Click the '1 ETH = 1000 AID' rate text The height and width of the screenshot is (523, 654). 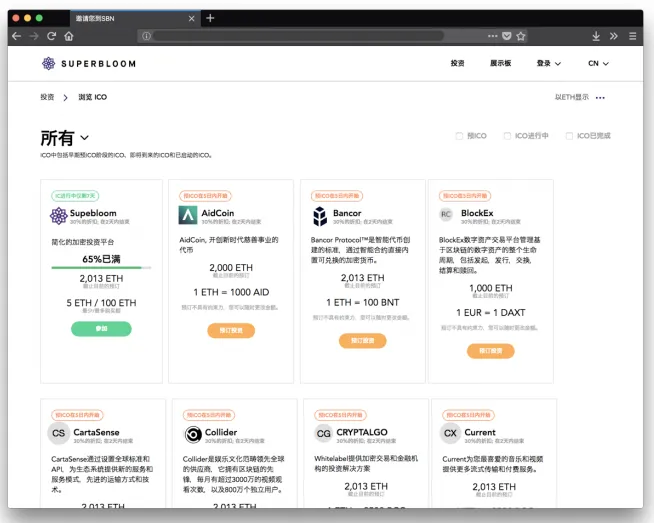point(231,292)
